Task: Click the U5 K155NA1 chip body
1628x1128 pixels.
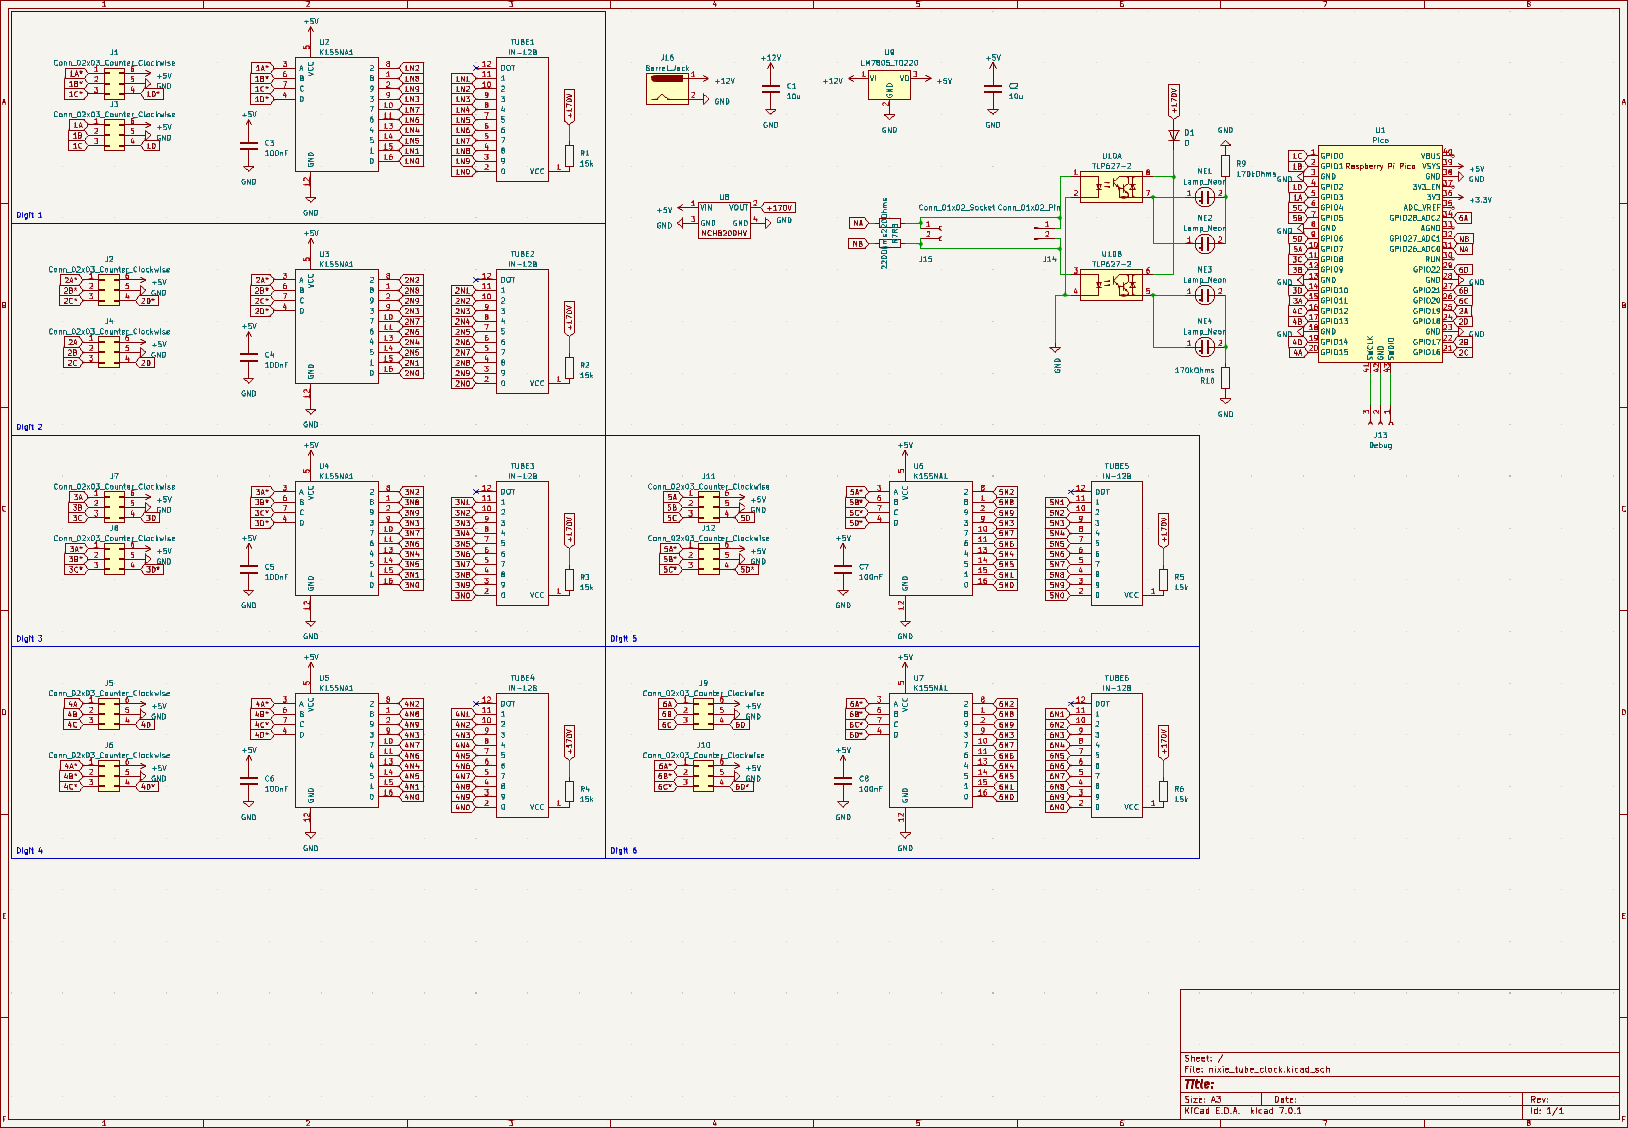Action: point(337,750)
